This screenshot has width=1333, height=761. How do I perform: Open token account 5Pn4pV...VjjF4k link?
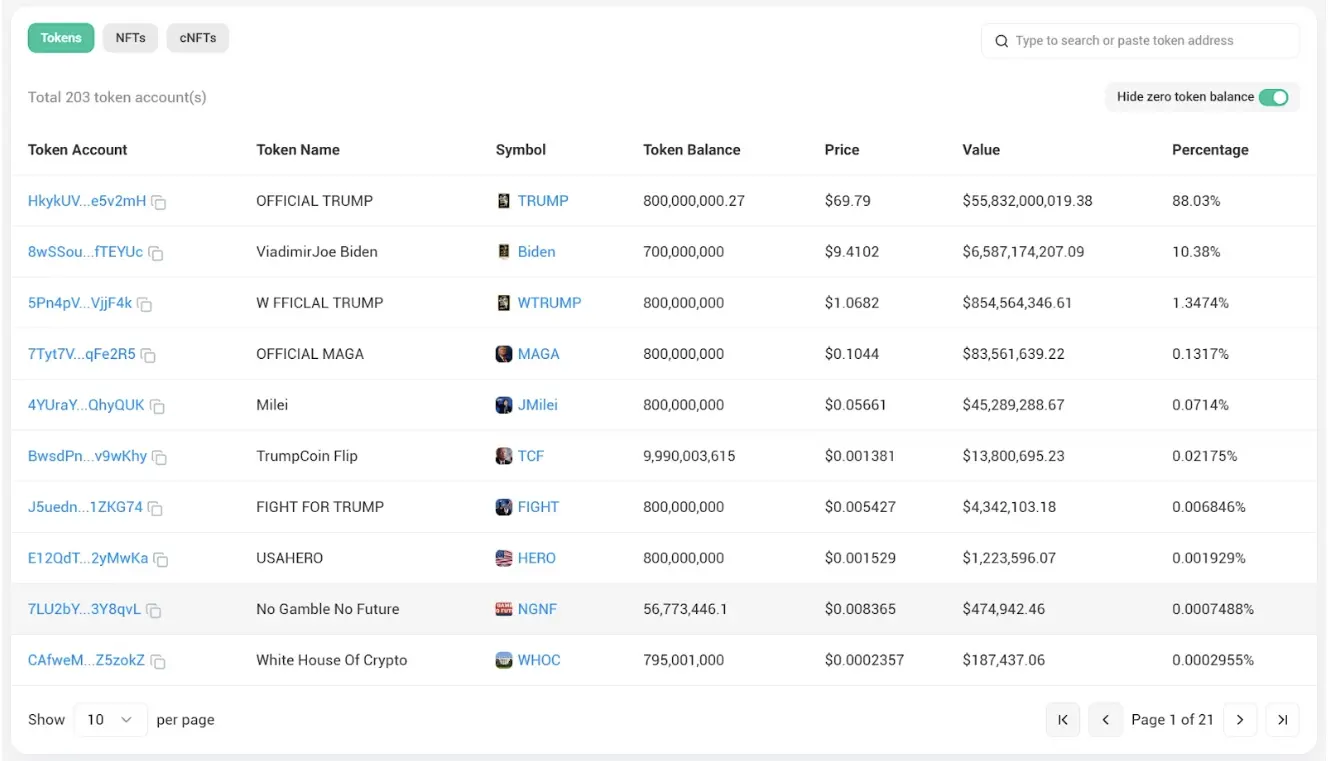point(80,303)
